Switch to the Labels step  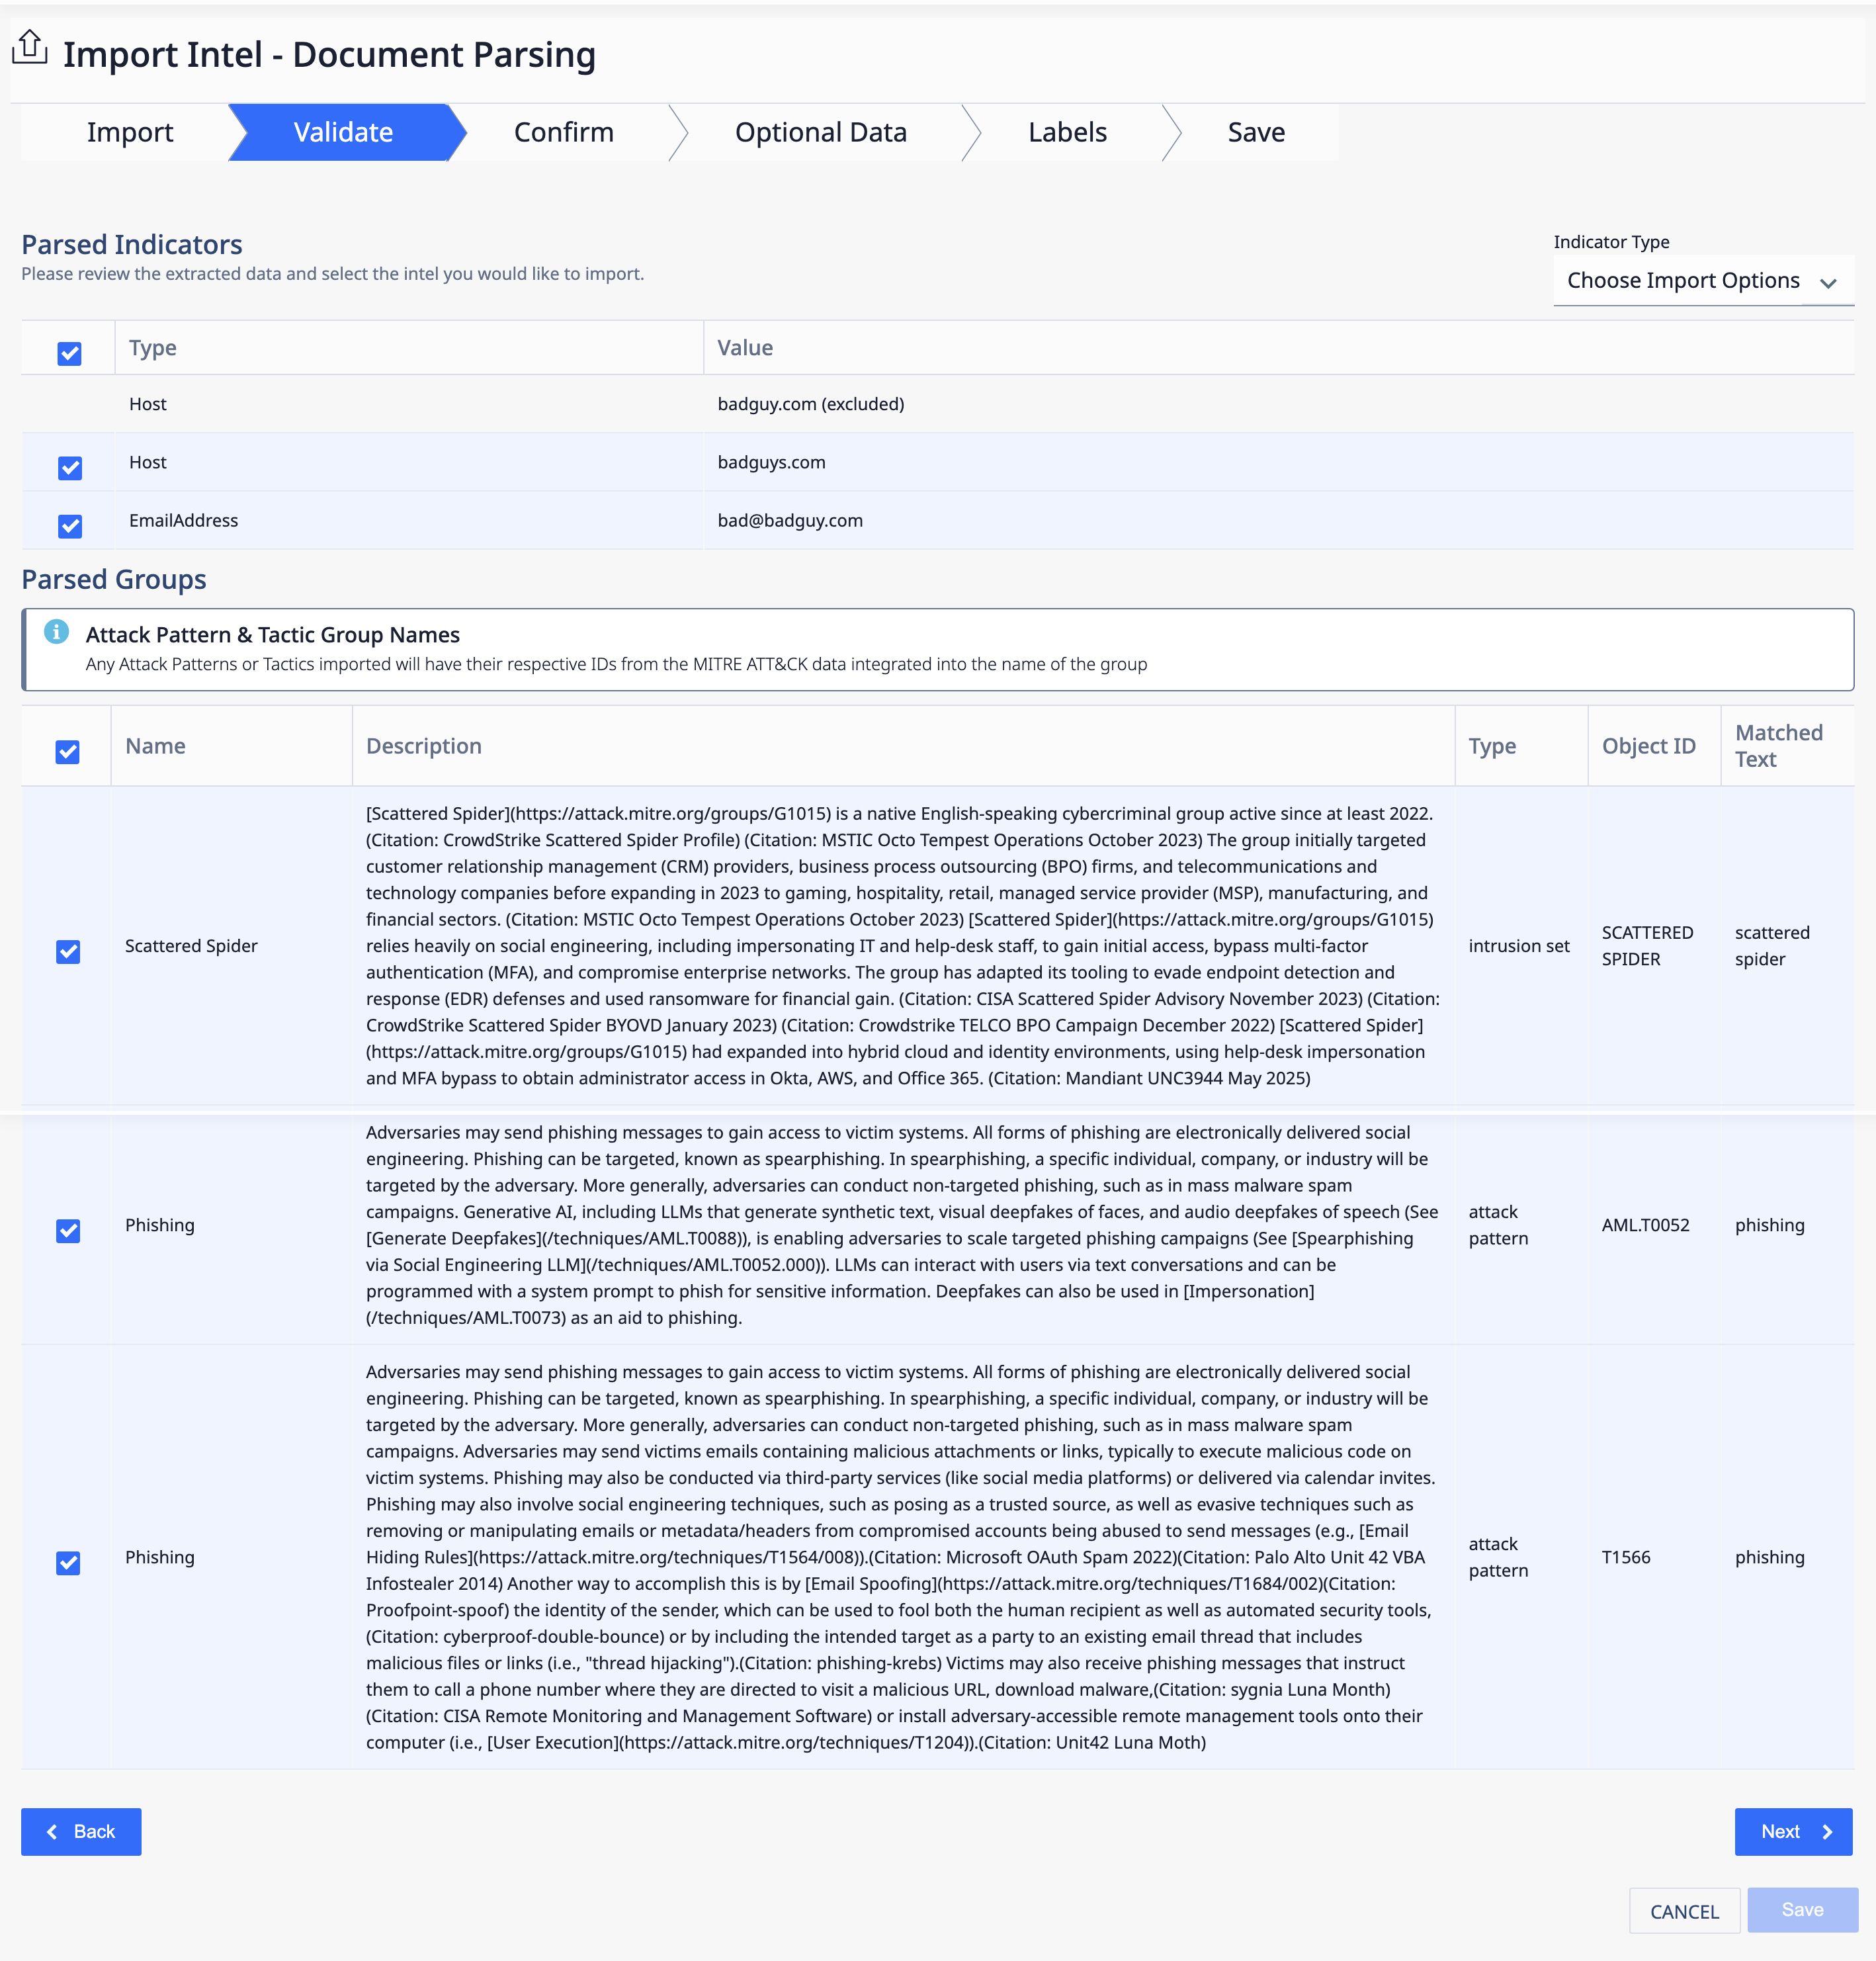1067,132
